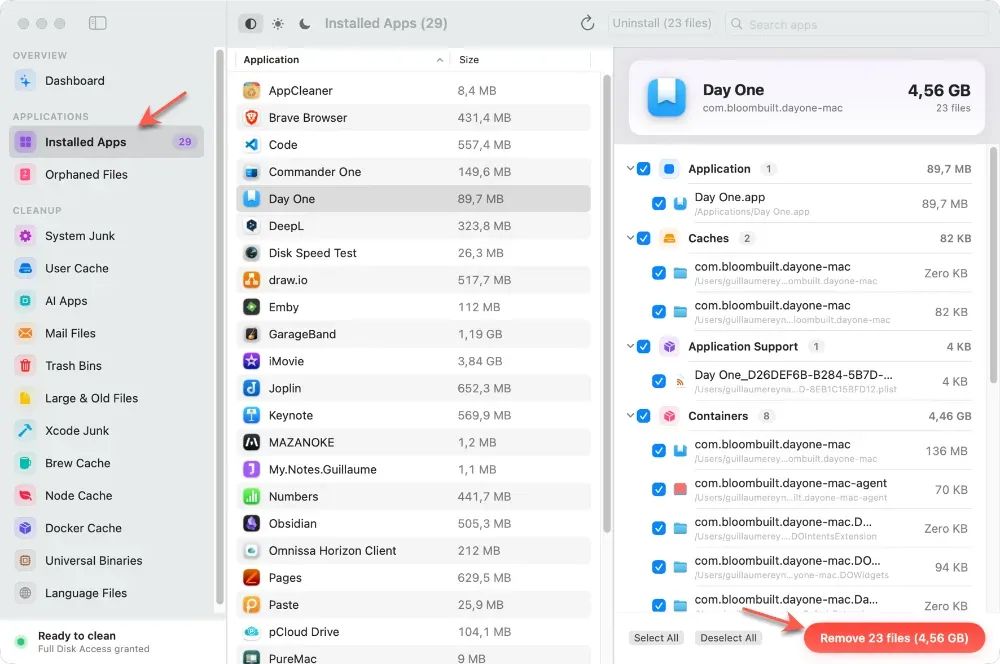Screen dimensions: 1000x664
Task: Uncheck the dayone-mac-agent container checkbox
Action: [659, 490]
